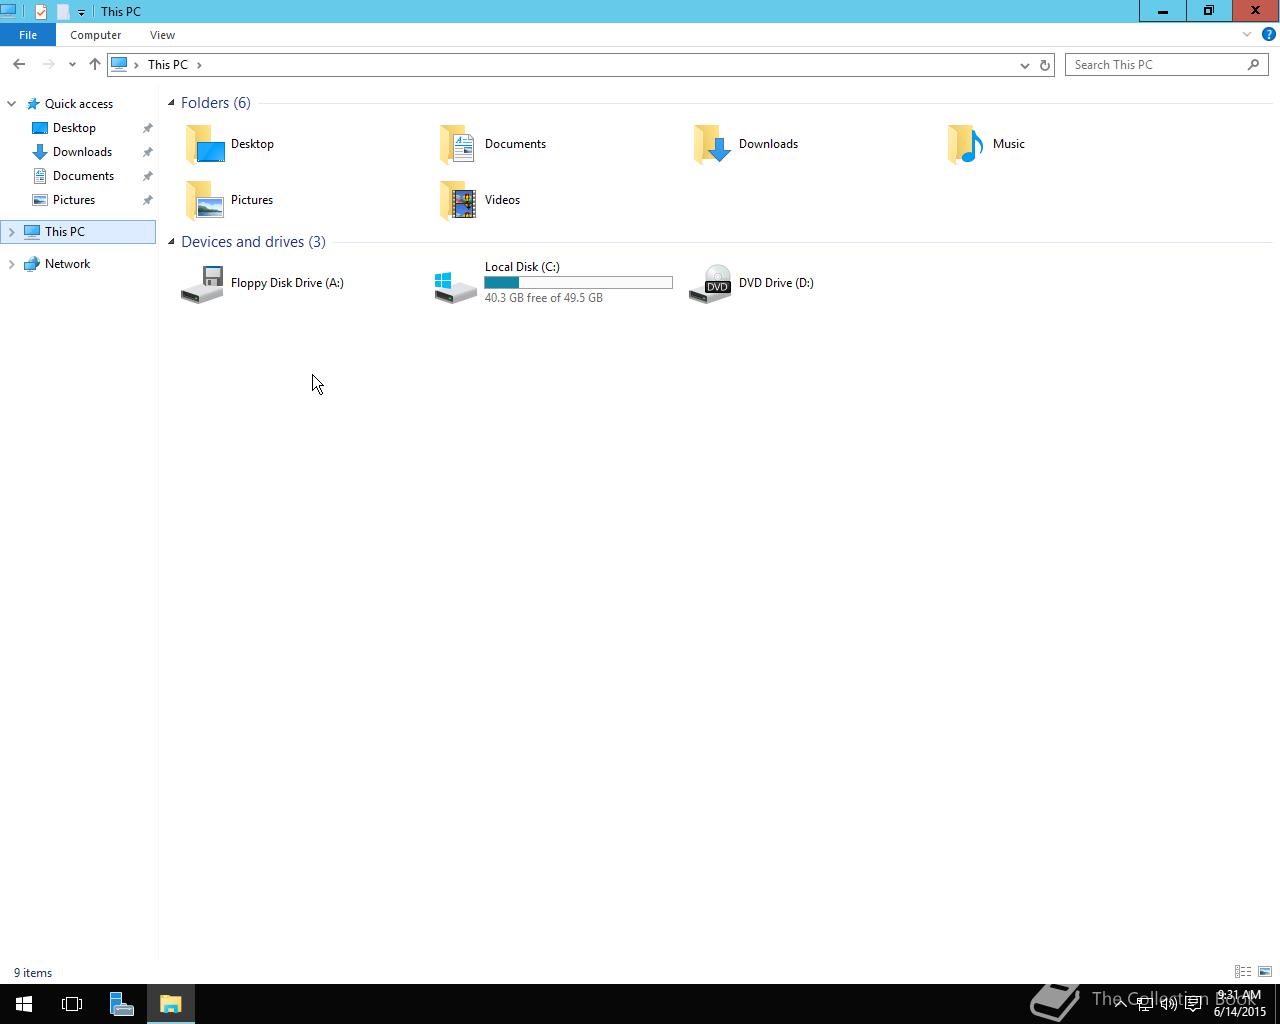Collapse the Quick access tree node
This screenshot has height=1024, width=1280.
[12, 104]
